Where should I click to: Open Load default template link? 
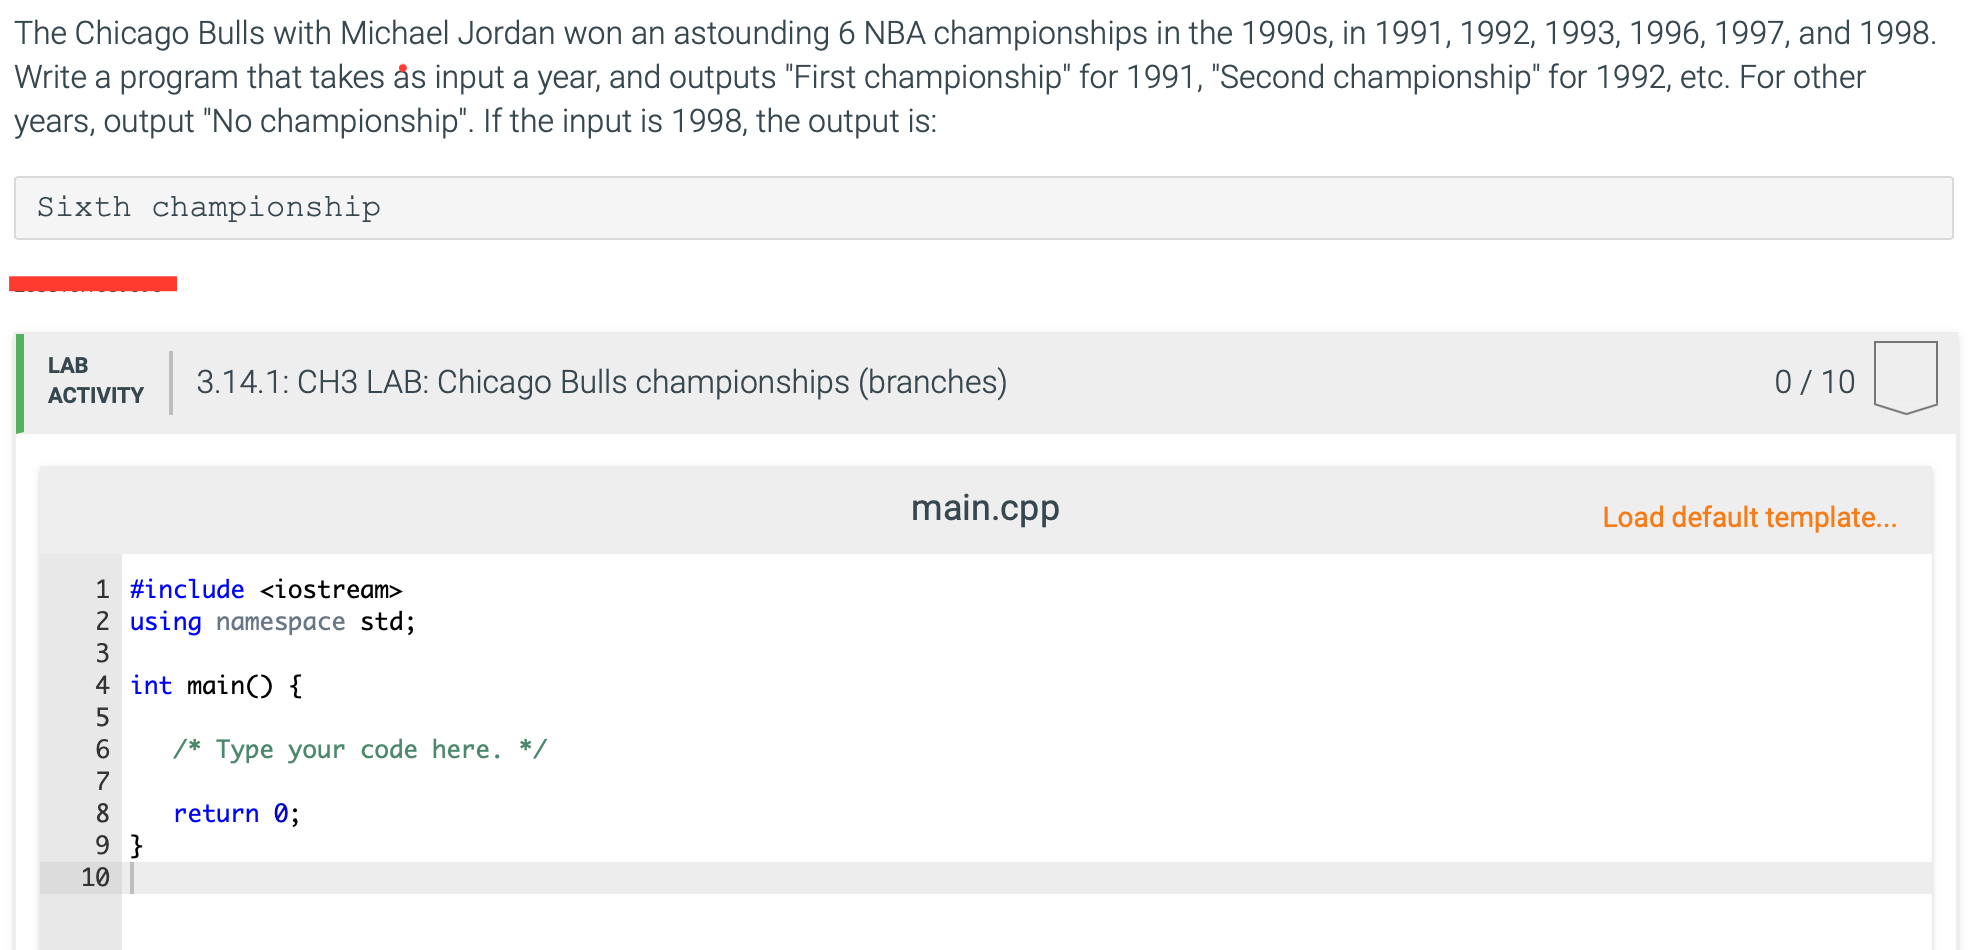(x=1750, y=518)
